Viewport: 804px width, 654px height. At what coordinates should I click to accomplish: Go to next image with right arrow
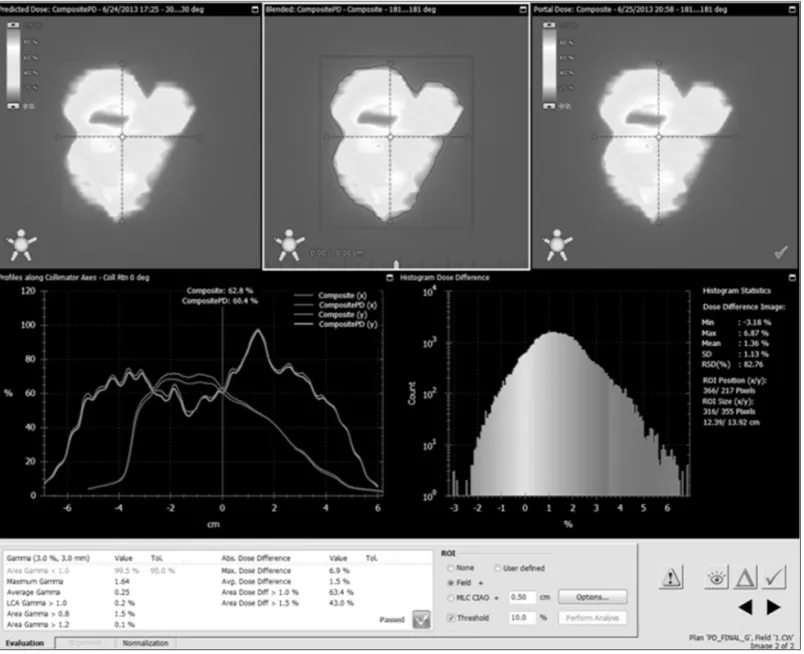coord(773,607)
